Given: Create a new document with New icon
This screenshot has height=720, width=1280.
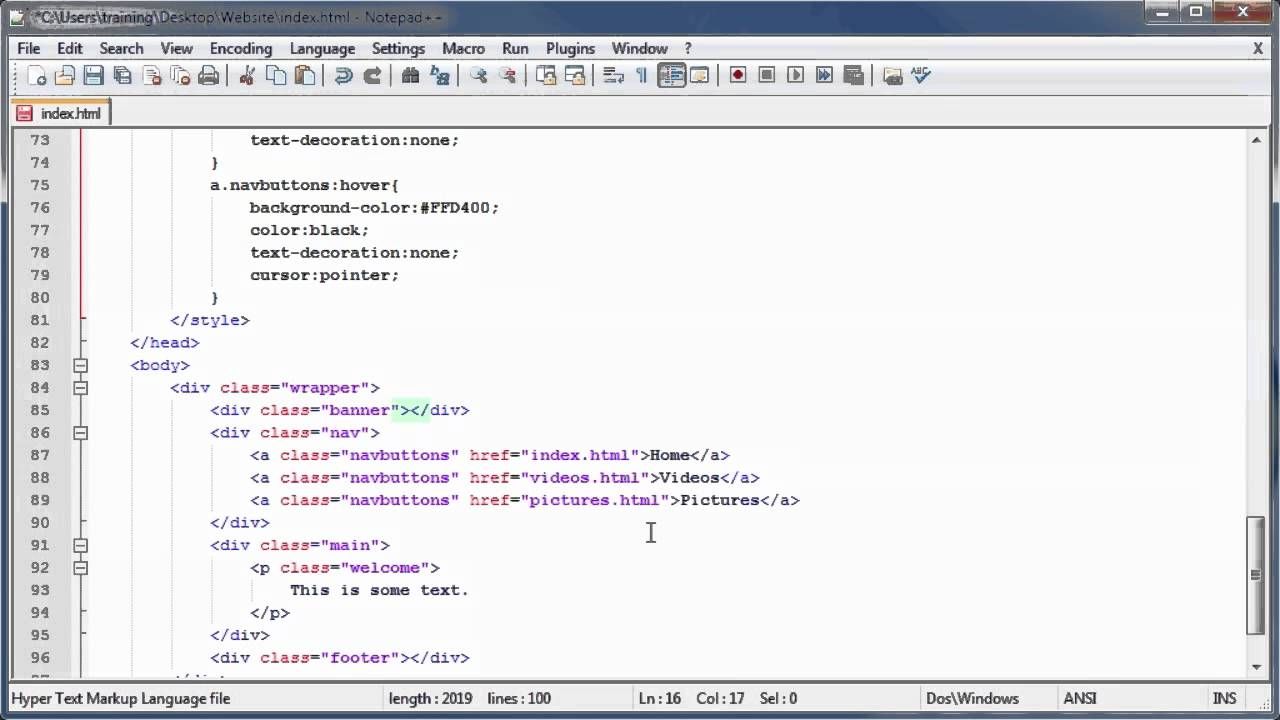Looking at the screenshot, I should point(37,76).
